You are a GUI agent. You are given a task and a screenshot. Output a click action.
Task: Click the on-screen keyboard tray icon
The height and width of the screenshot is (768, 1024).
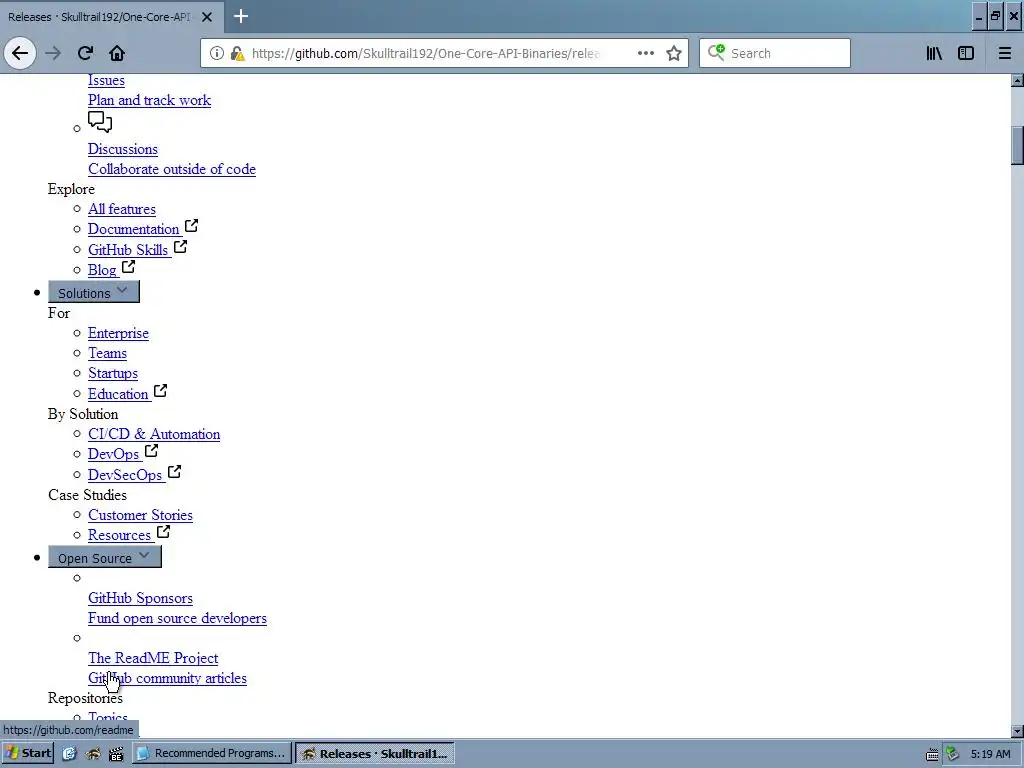(x=932, y=754)
